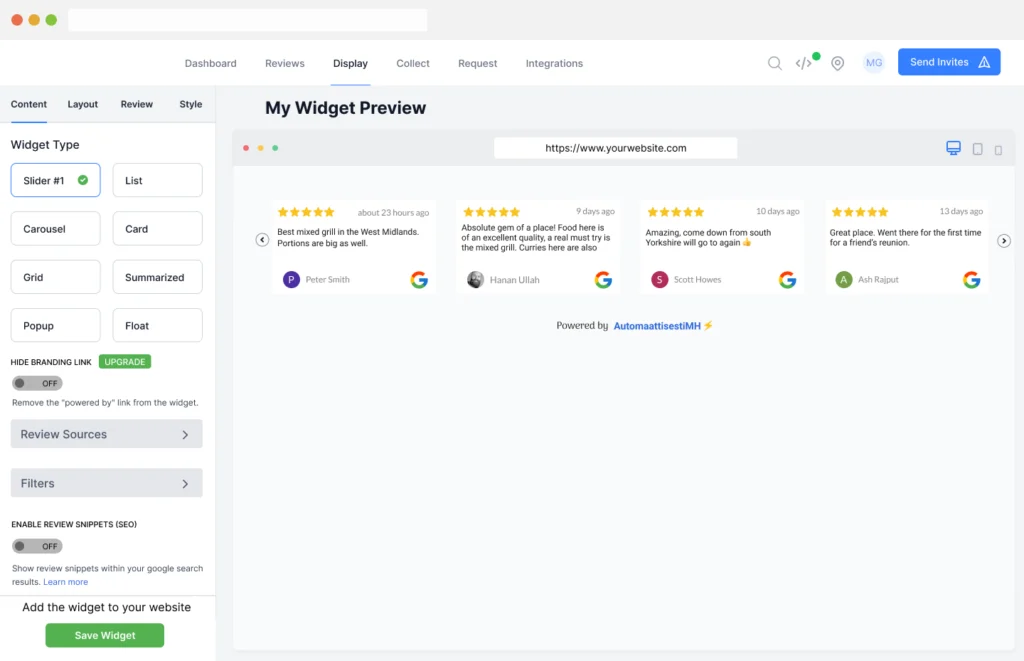Enable the Review Snippets SEO toggle
The image size is (1024, 661).
click(37, 546)
